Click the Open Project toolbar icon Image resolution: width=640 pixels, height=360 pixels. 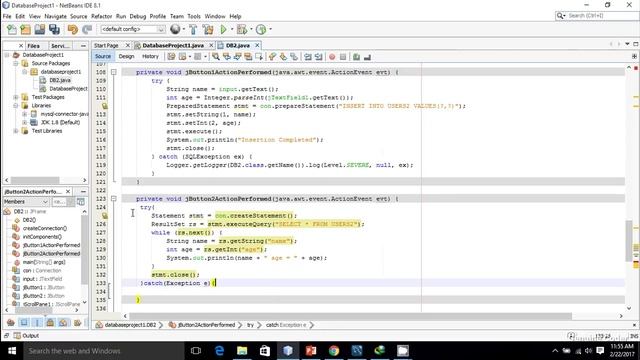(x=40, y=29)
